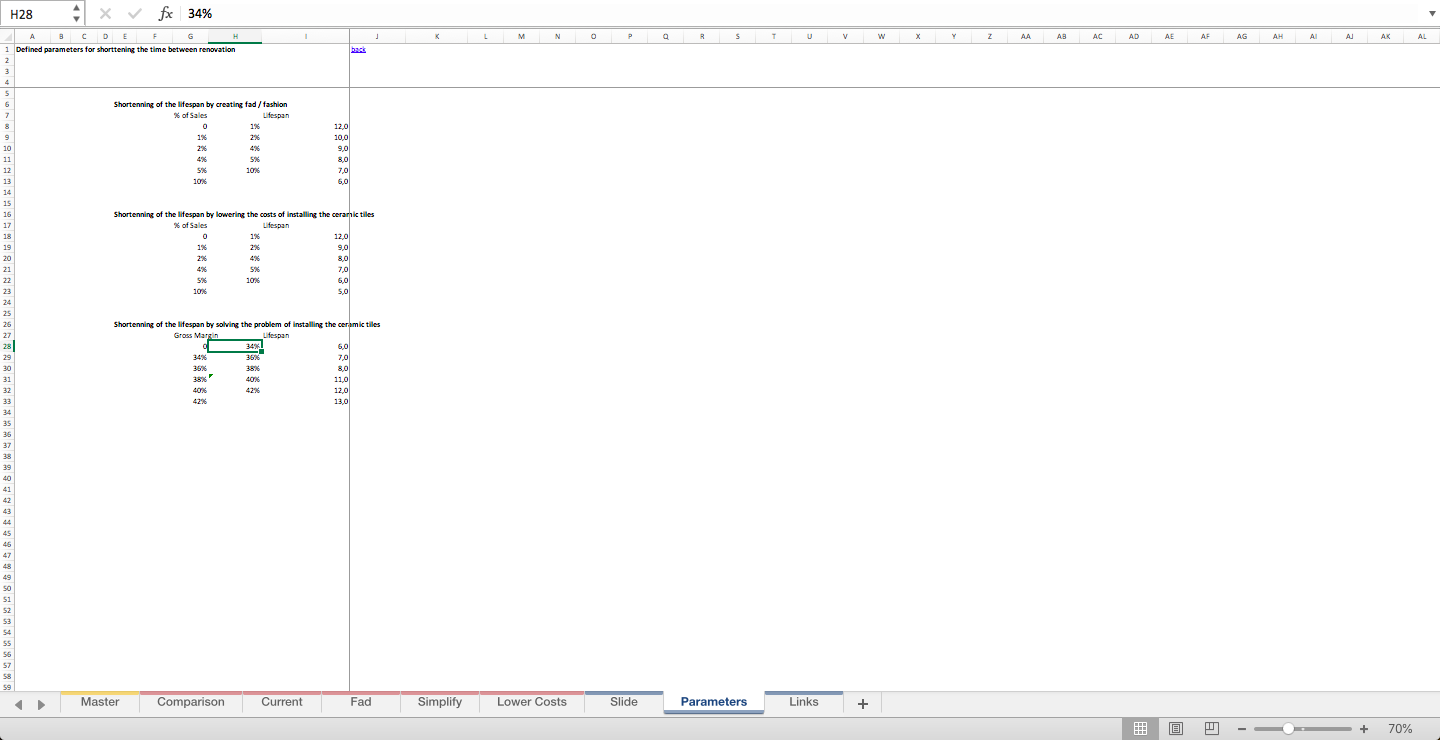Click the Insert Function fx icon
The height and width of the screenshot is (740, 1440).
[166, 13]
